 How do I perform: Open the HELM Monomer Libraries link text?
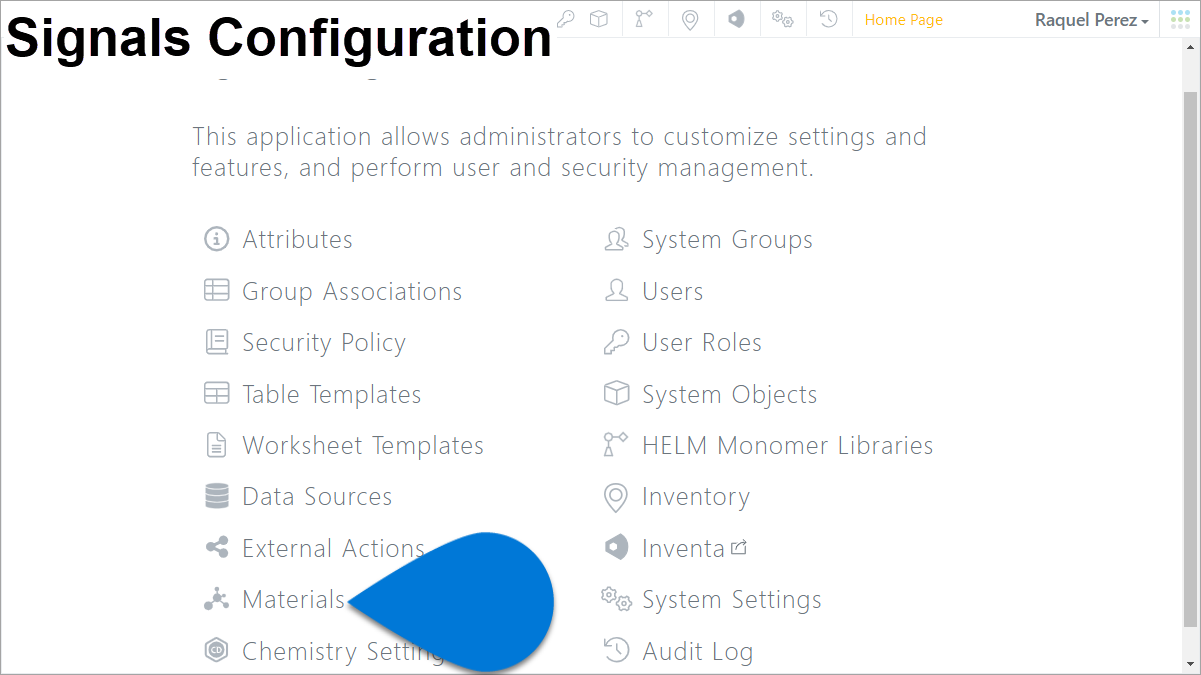pos(787,445)
